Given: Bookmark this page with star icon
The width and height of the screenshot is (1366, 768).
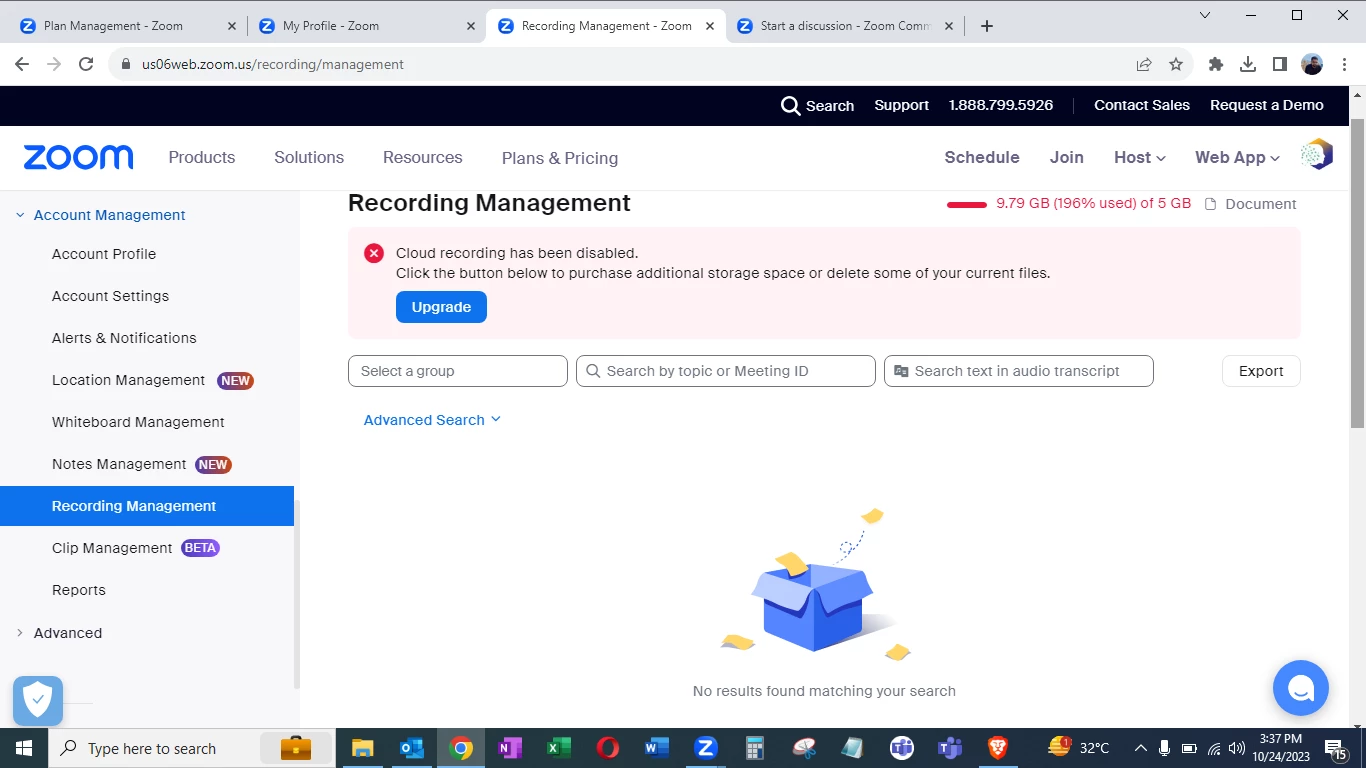Looking at the screenshot, I should click(x=1176, y=64).
